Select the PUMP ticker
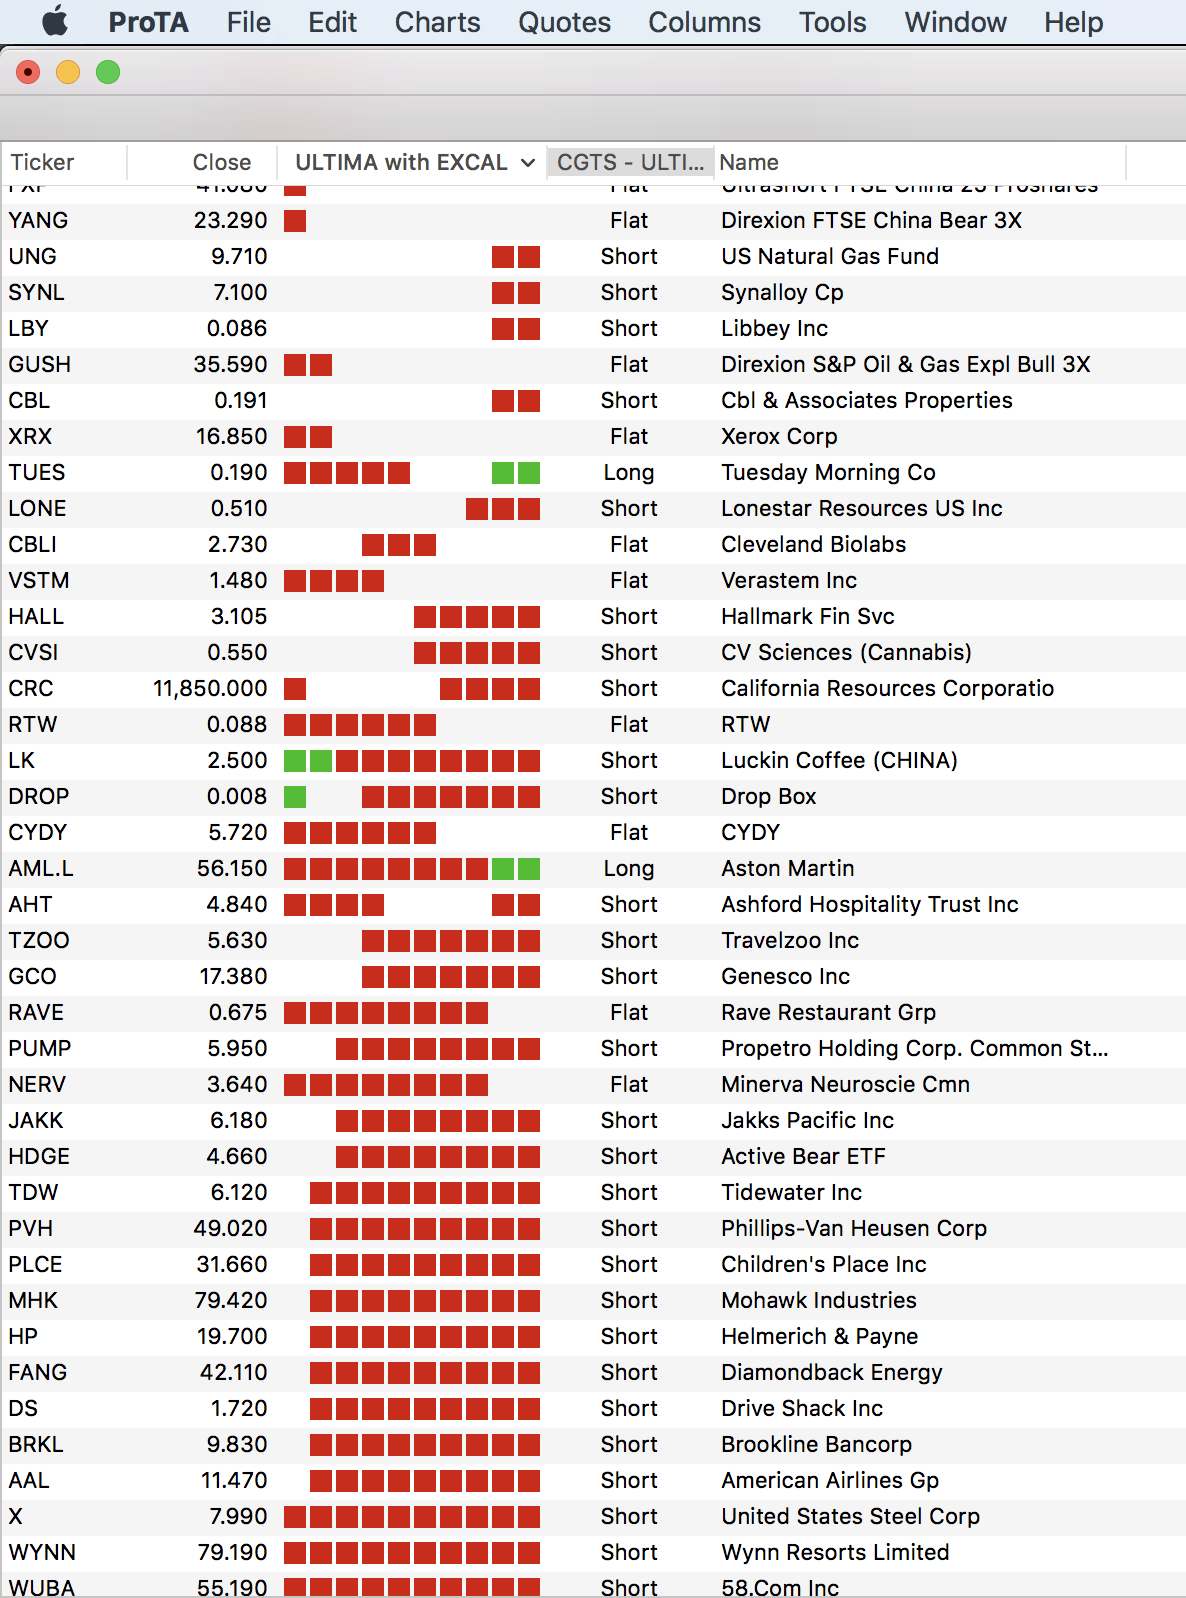The height and width of the screenshot is (1598, 1186). point(40,1048)
